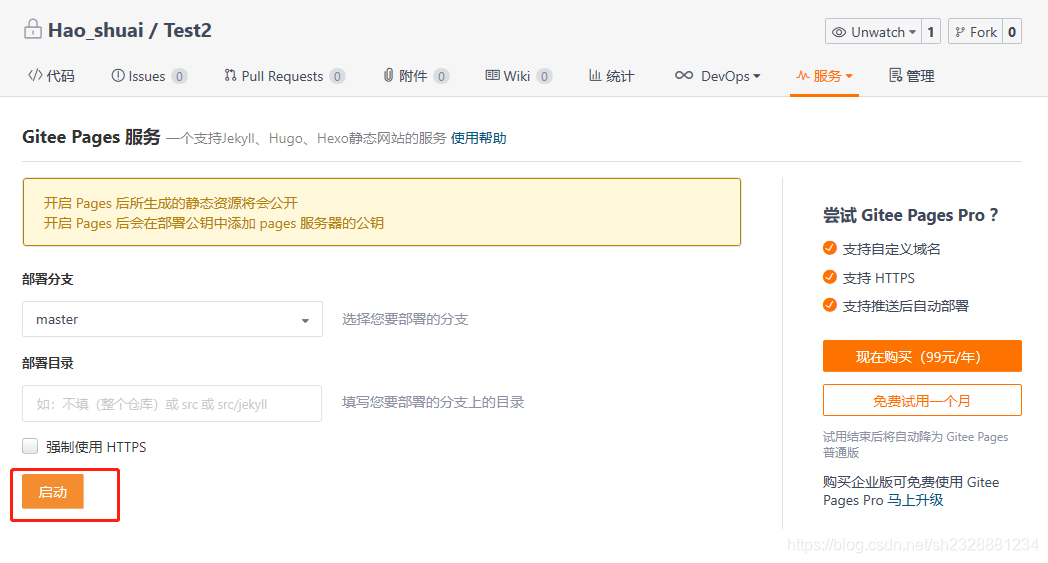The height and width of the screenshot is (563, 1048).
Task: Click 免费试用一个月 button
Action: 922,401
